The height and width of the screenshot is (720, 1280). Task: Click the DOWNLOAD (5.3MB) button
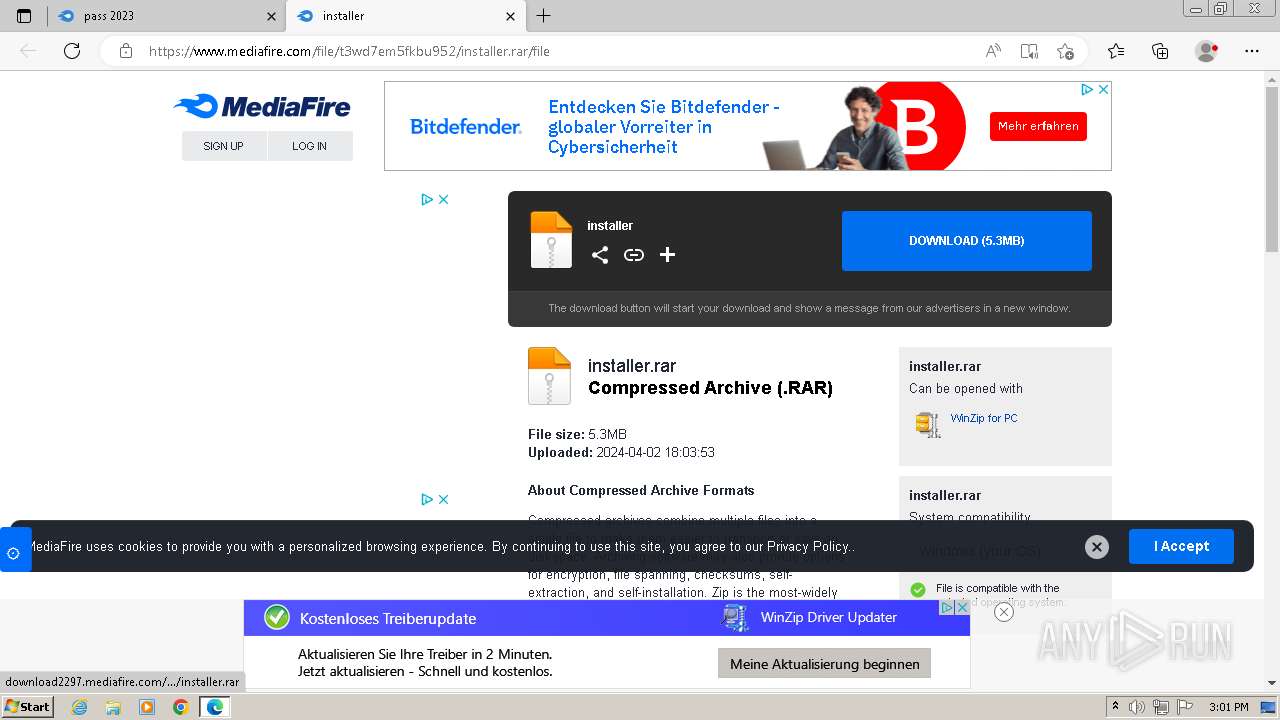[967, 241]
